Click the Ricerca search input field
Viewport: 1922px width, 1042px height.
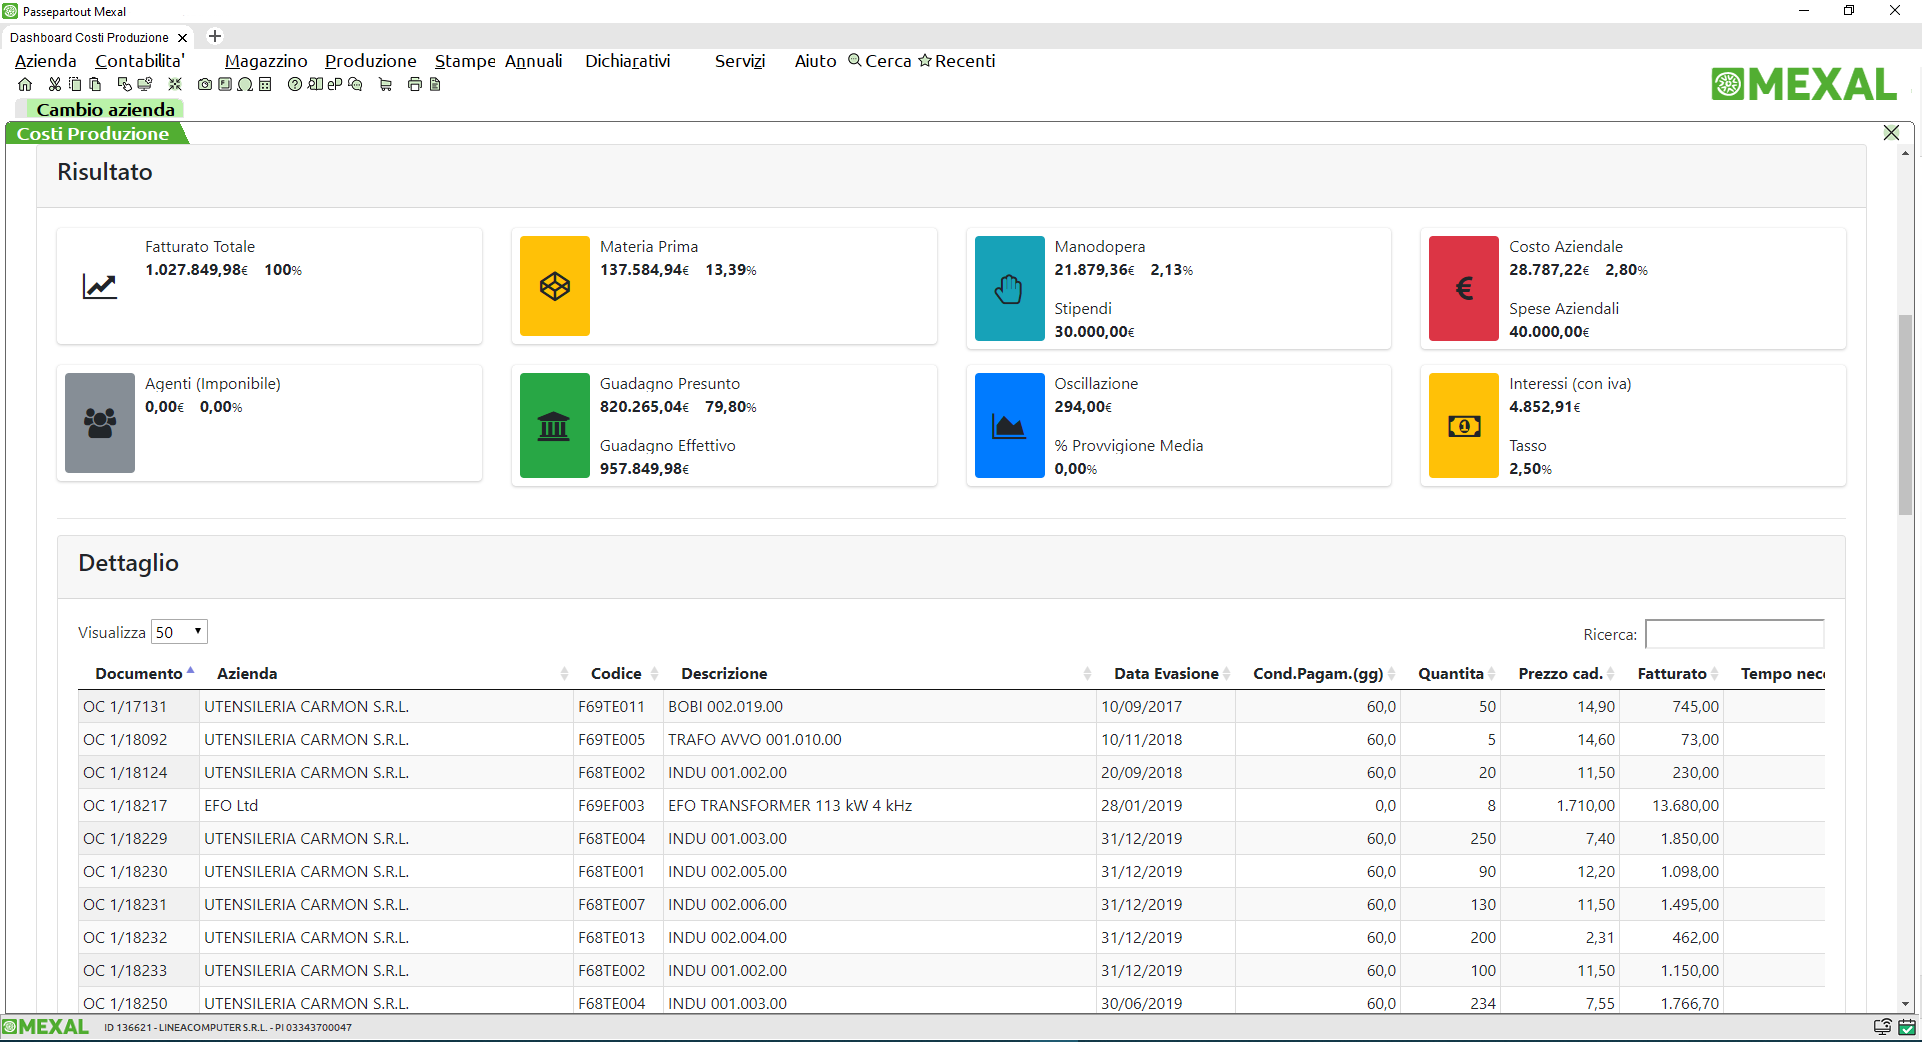tap(1734, 634)
